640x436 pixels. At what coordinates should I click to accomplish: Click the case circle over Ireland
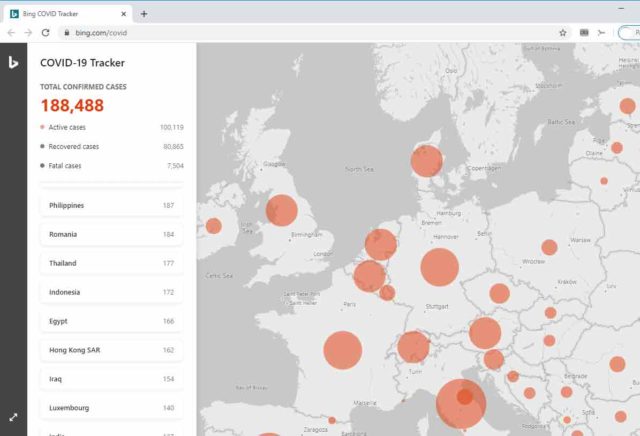point(213,226)
